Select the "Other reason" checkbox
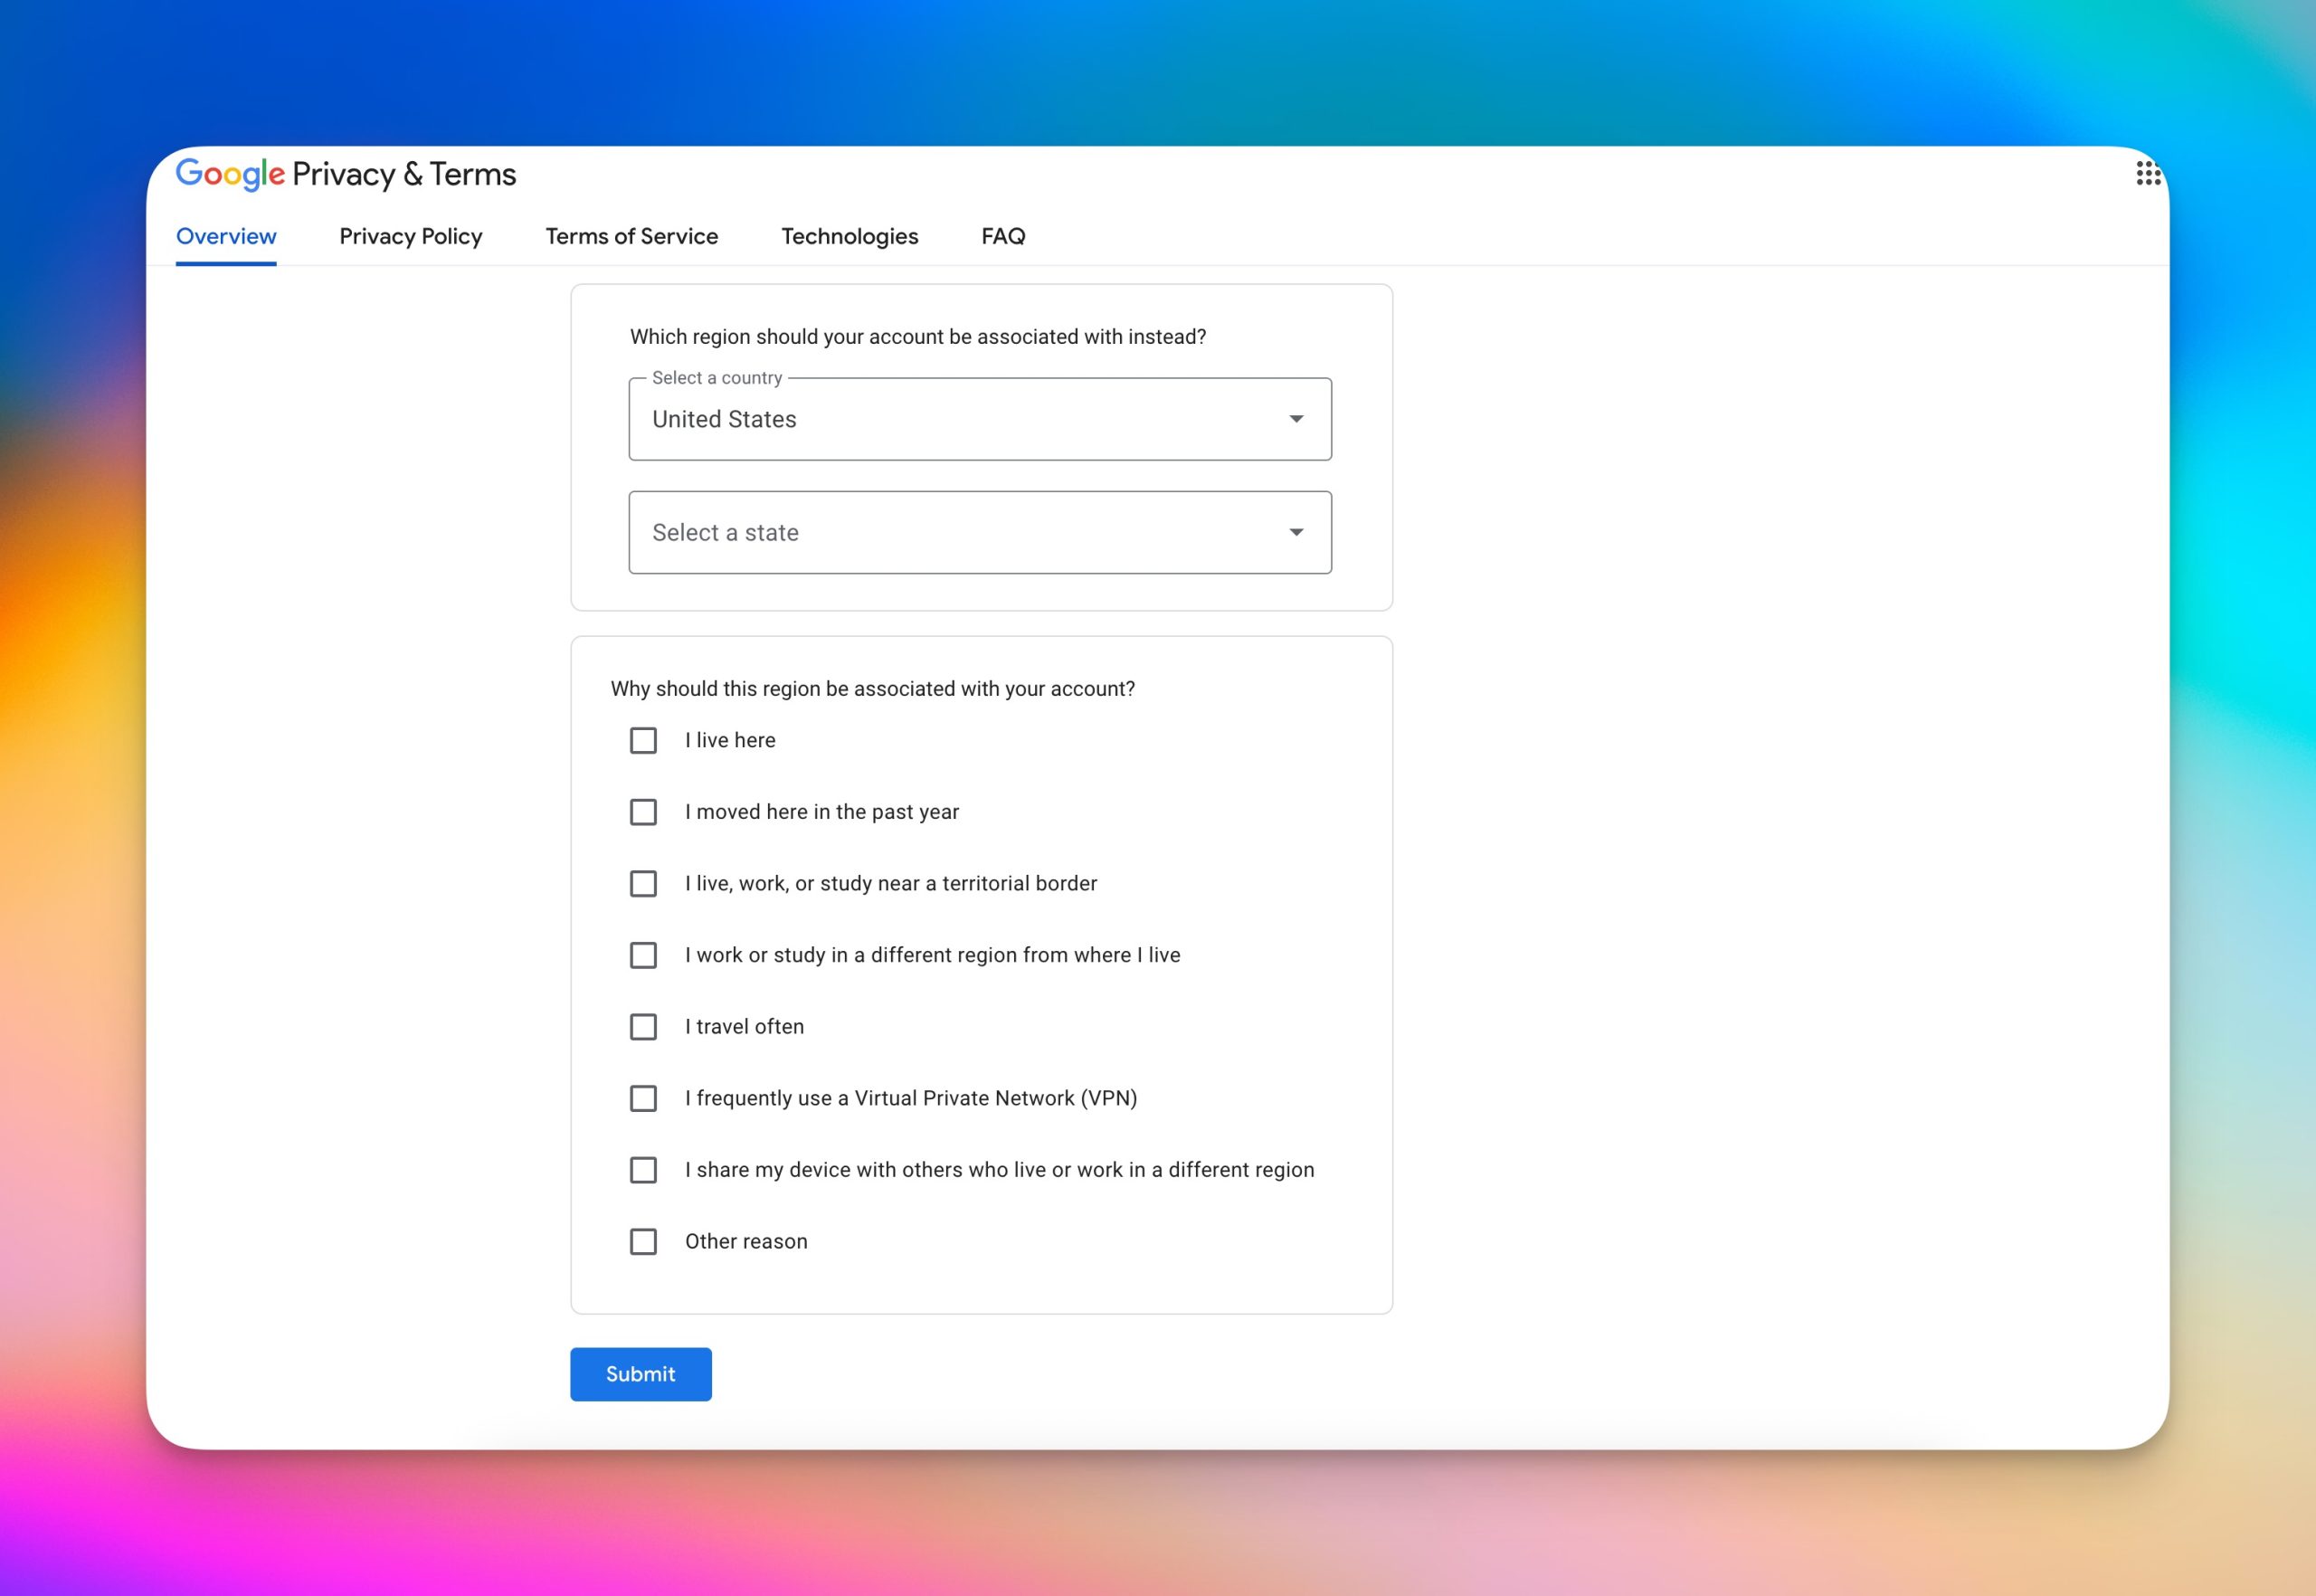Screen dimensions: 2316x1596 [643, 1241]
